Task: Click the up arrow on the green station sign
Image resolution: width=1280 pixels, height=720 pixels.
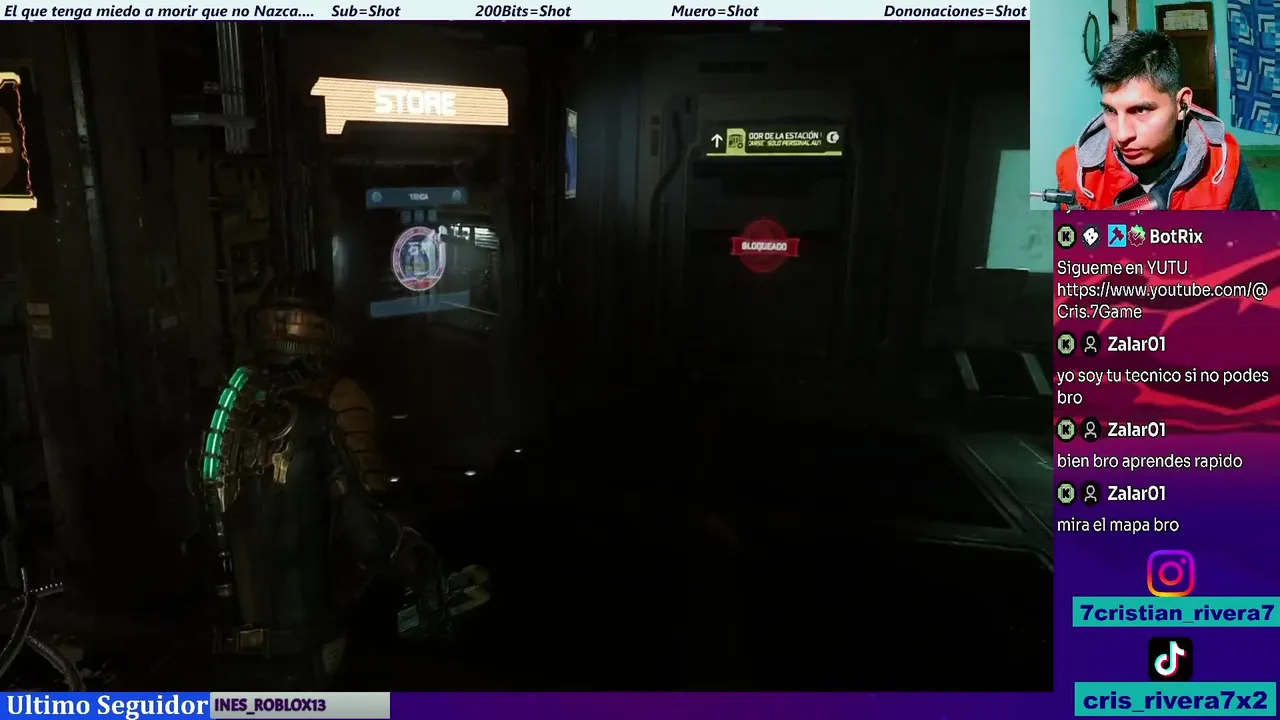Action: pos(716,142)
